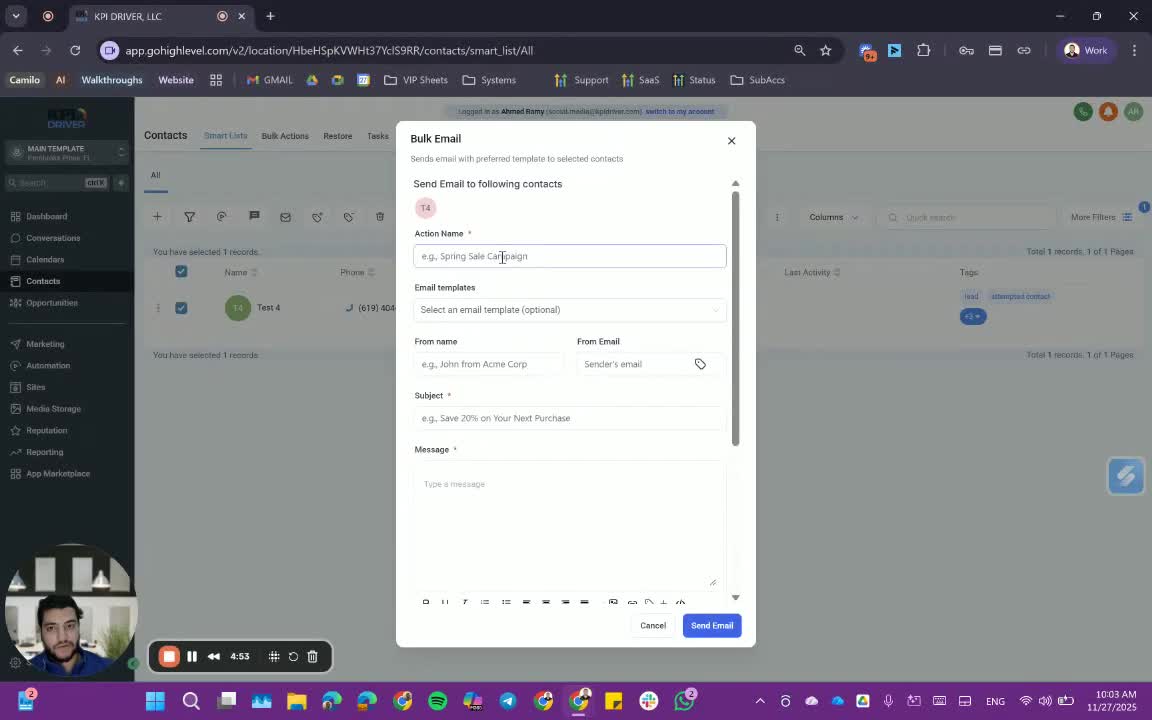Stop the screen recording
This screenshot has width=1152, height=720.
(x=169, y=657)
